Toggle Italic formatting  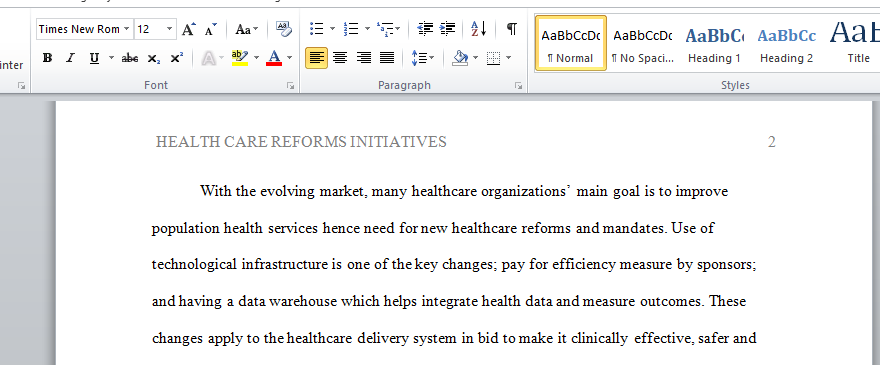click(x=70, y=58)
